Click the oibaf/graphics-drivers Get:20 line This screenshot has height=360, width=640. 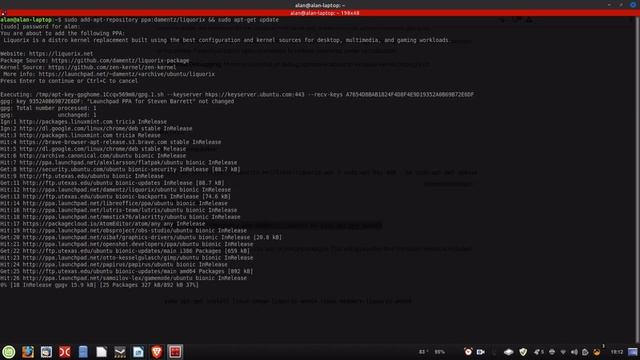[x=141, y=237]
